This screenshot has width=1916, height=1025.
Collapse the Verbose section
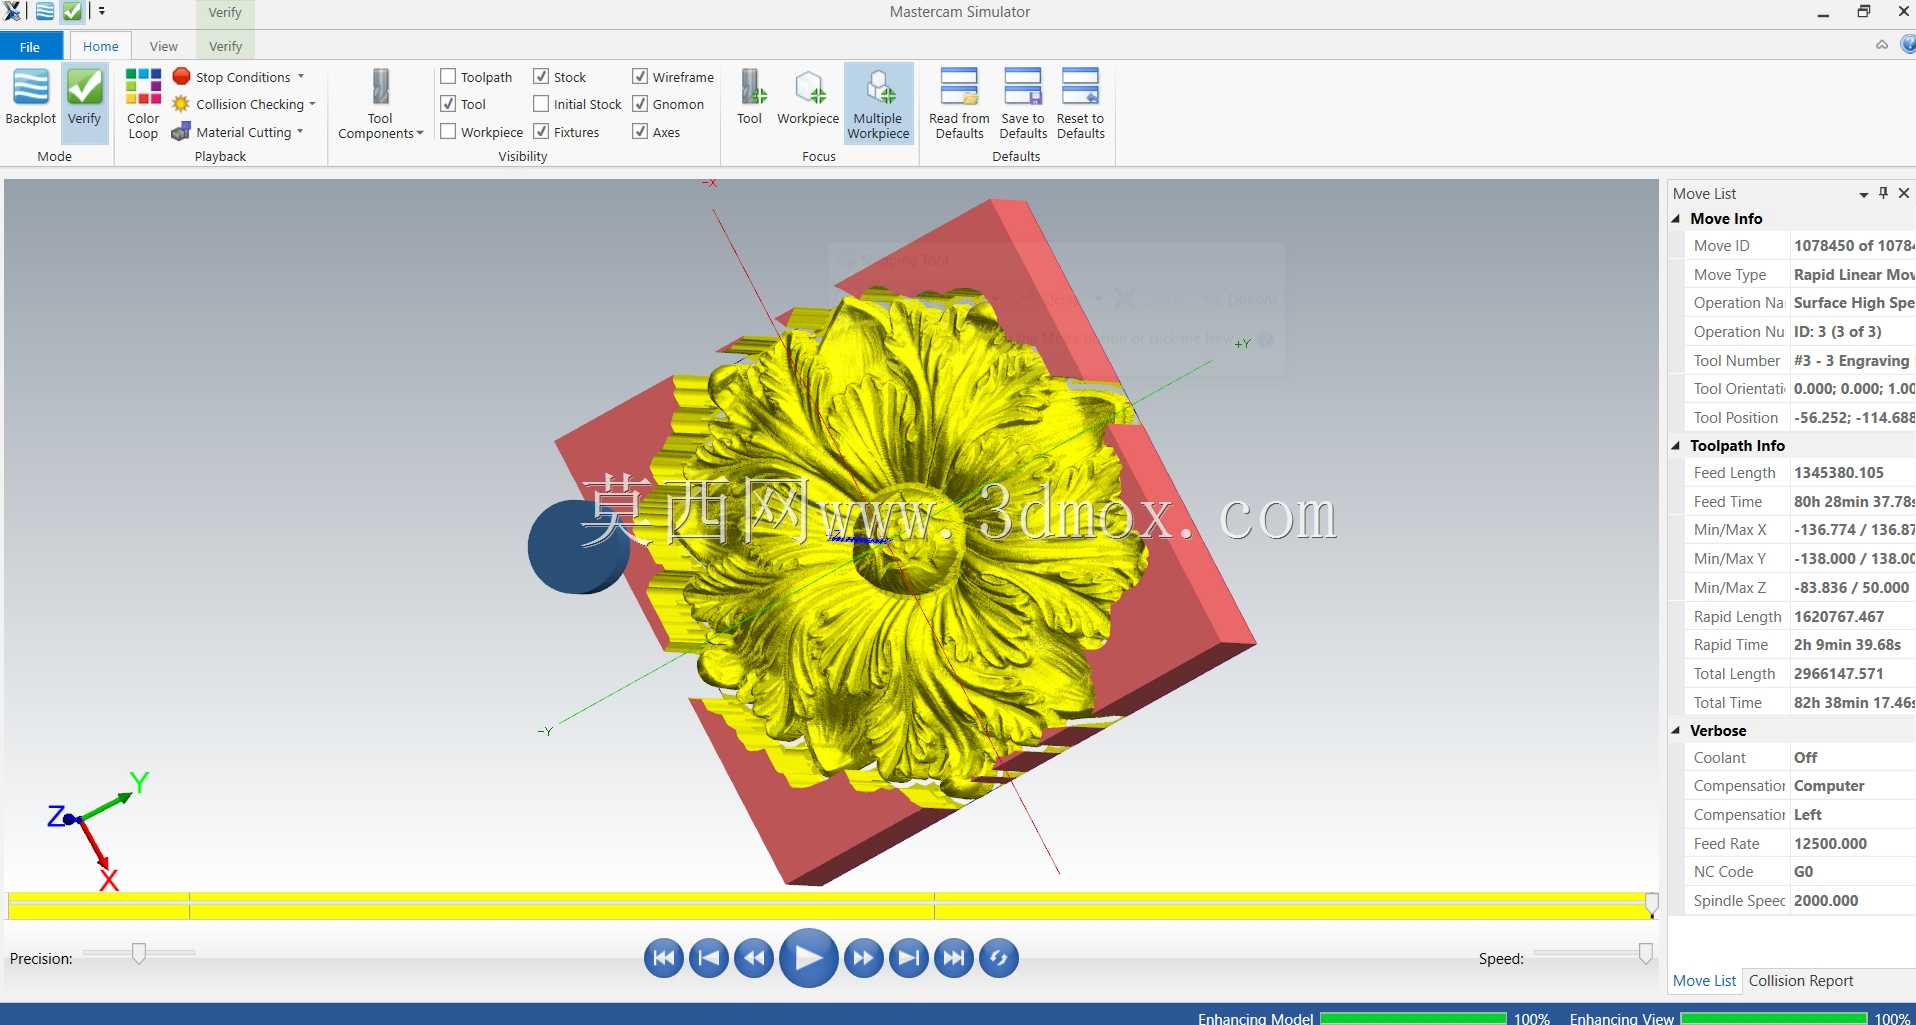click(x=1676, y=730)
